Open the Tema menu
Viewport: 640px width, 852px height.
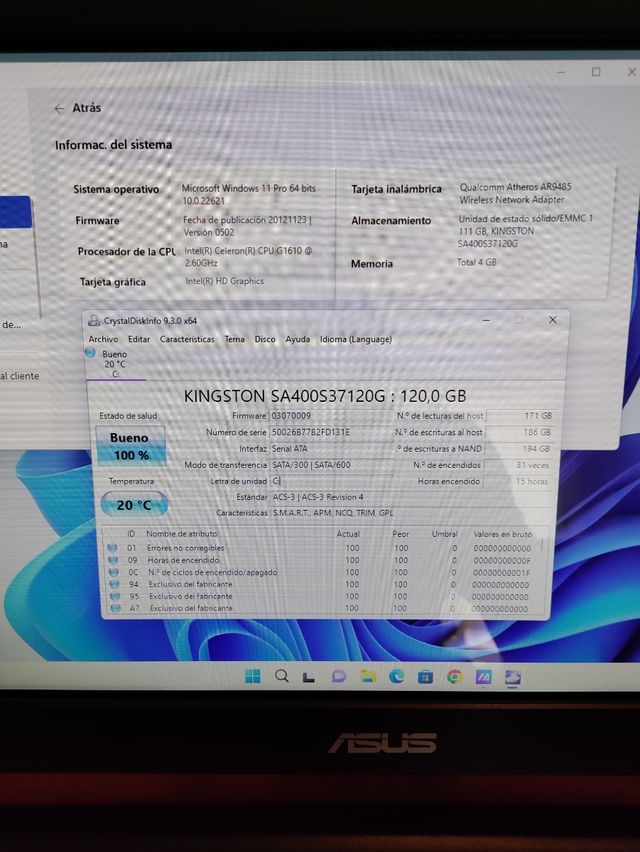(235, 339)
